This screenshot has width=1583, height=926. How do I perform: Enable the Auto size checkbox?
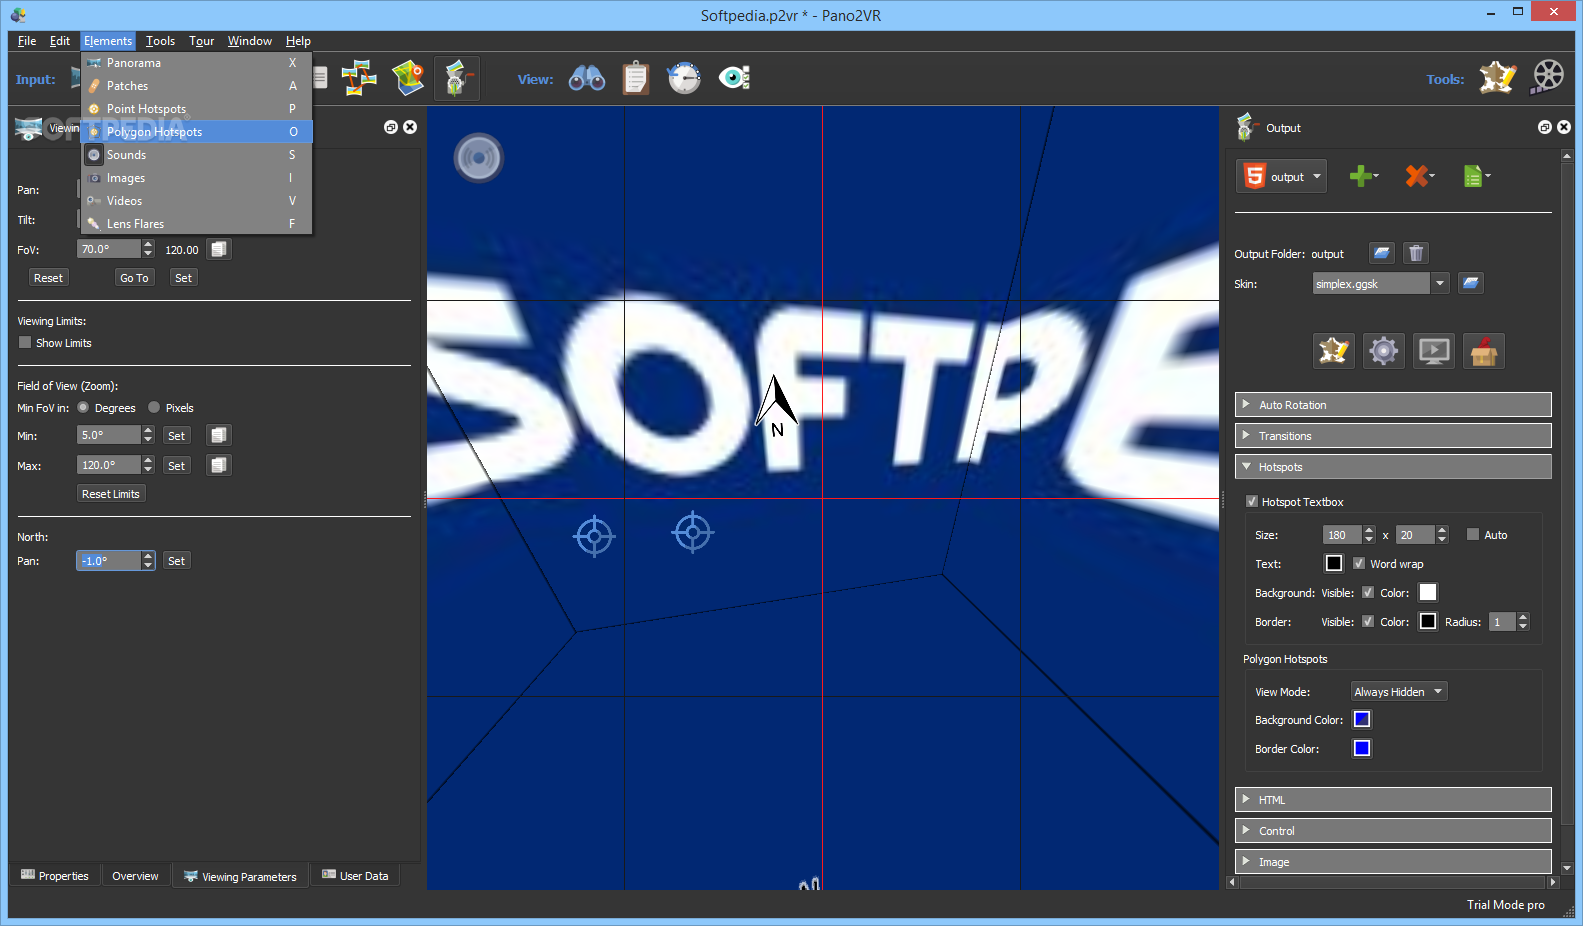(1473, 534)
